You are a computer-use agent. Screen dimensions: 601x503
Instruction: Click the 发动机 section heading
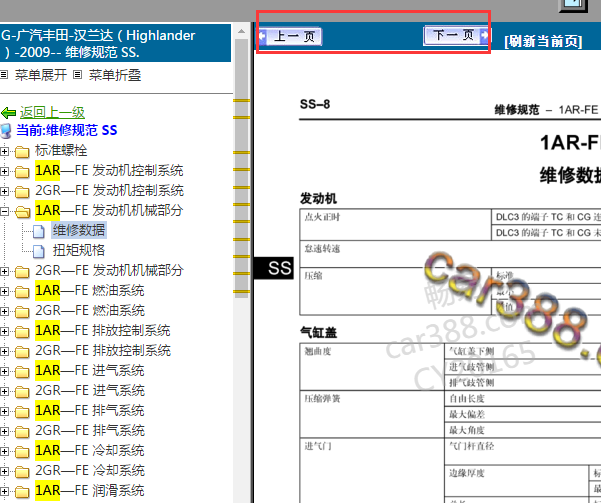tap(319, 199)
